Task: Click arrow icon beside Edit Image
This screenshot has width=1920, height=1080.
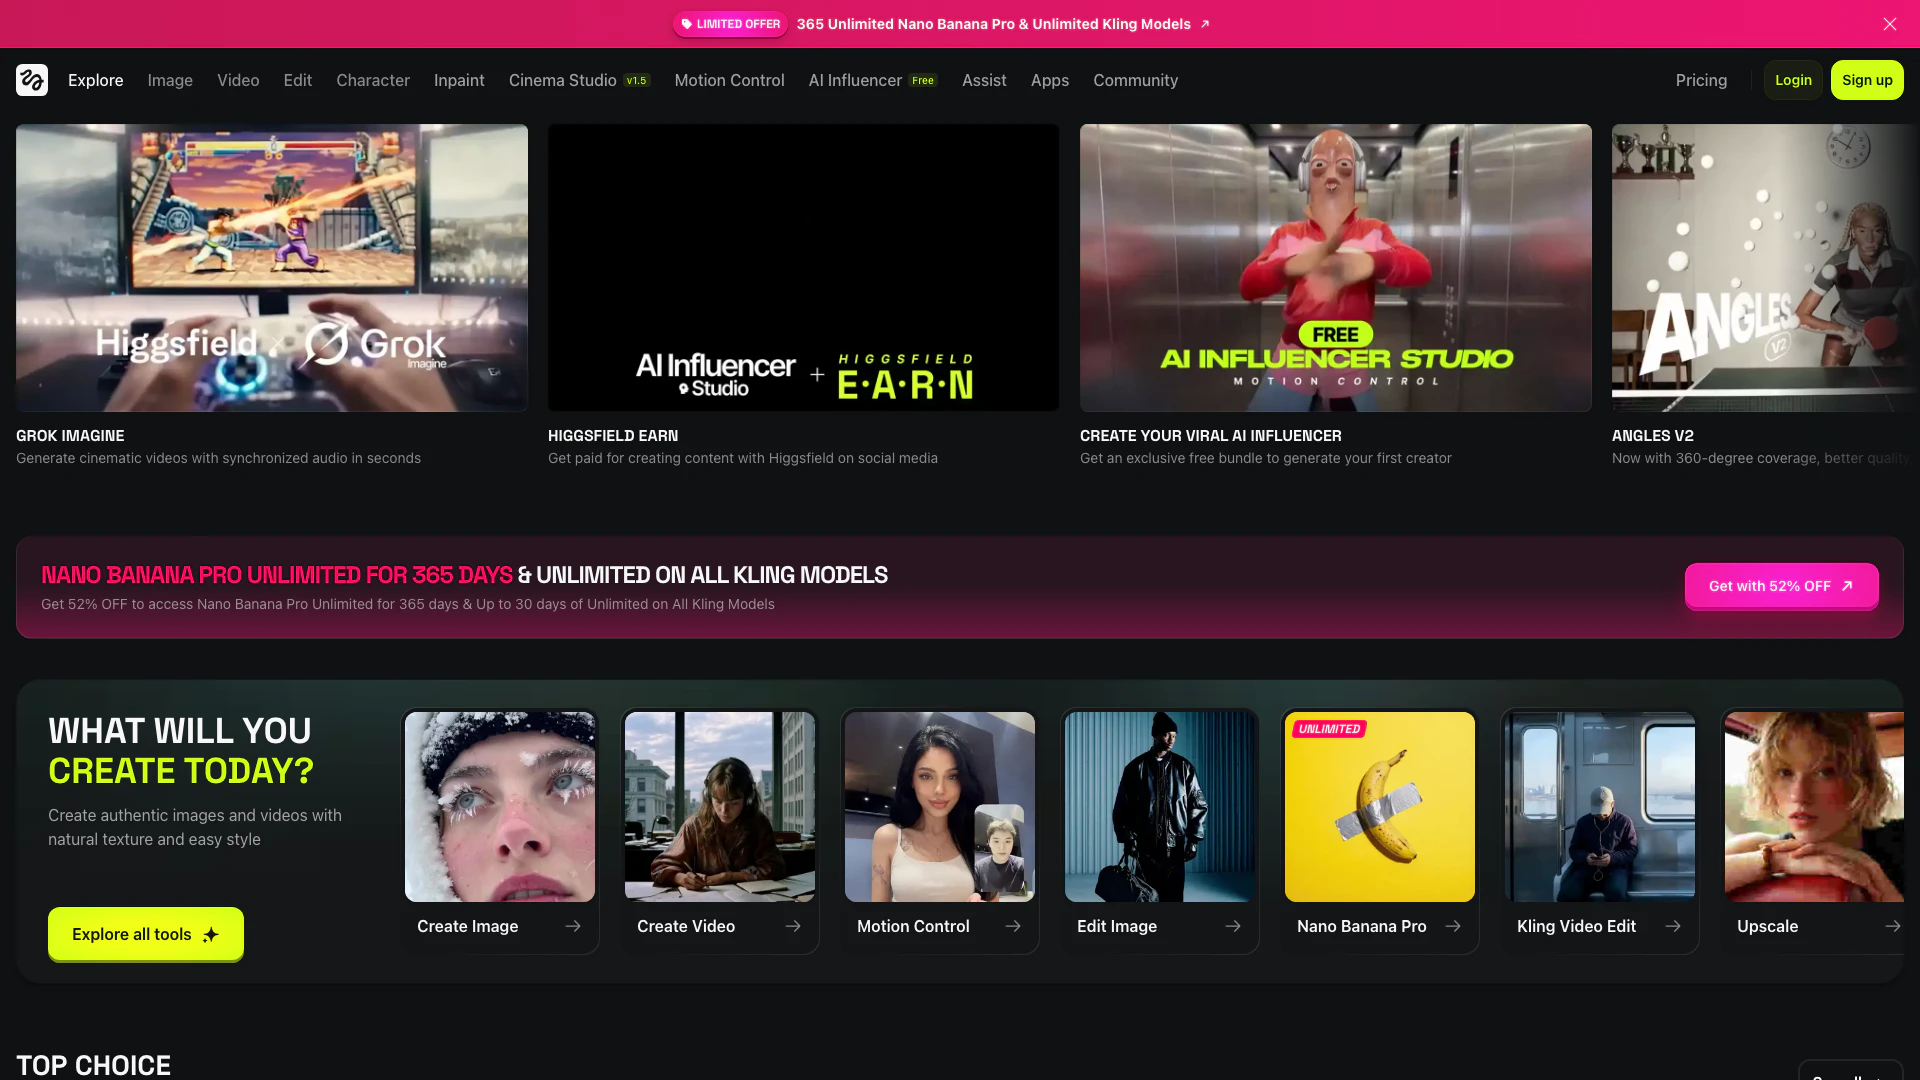Action: tap(1233, 926)
